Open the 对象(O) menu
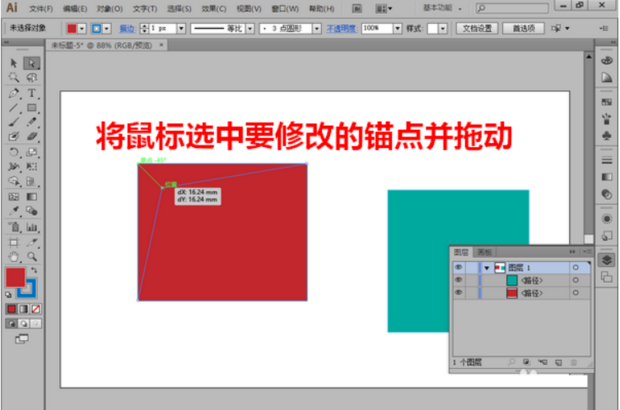This screenshot has width=620, height=410. click(110, 9)
